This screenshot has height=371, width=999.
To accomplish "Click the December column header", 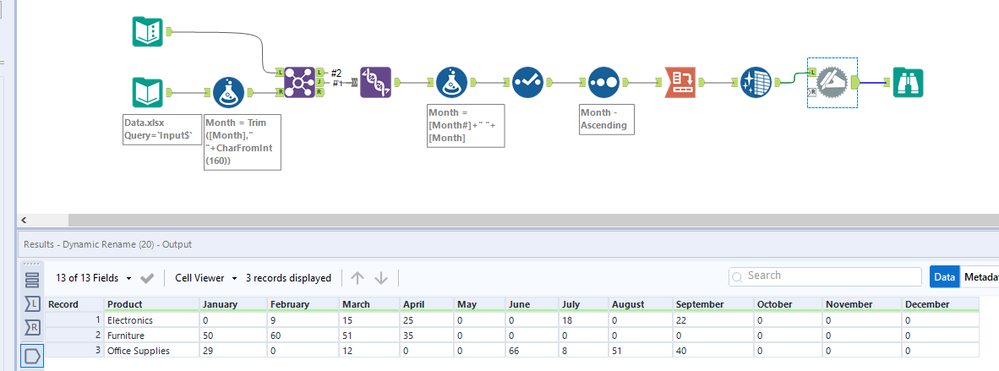I will click(x=941, y=304).
